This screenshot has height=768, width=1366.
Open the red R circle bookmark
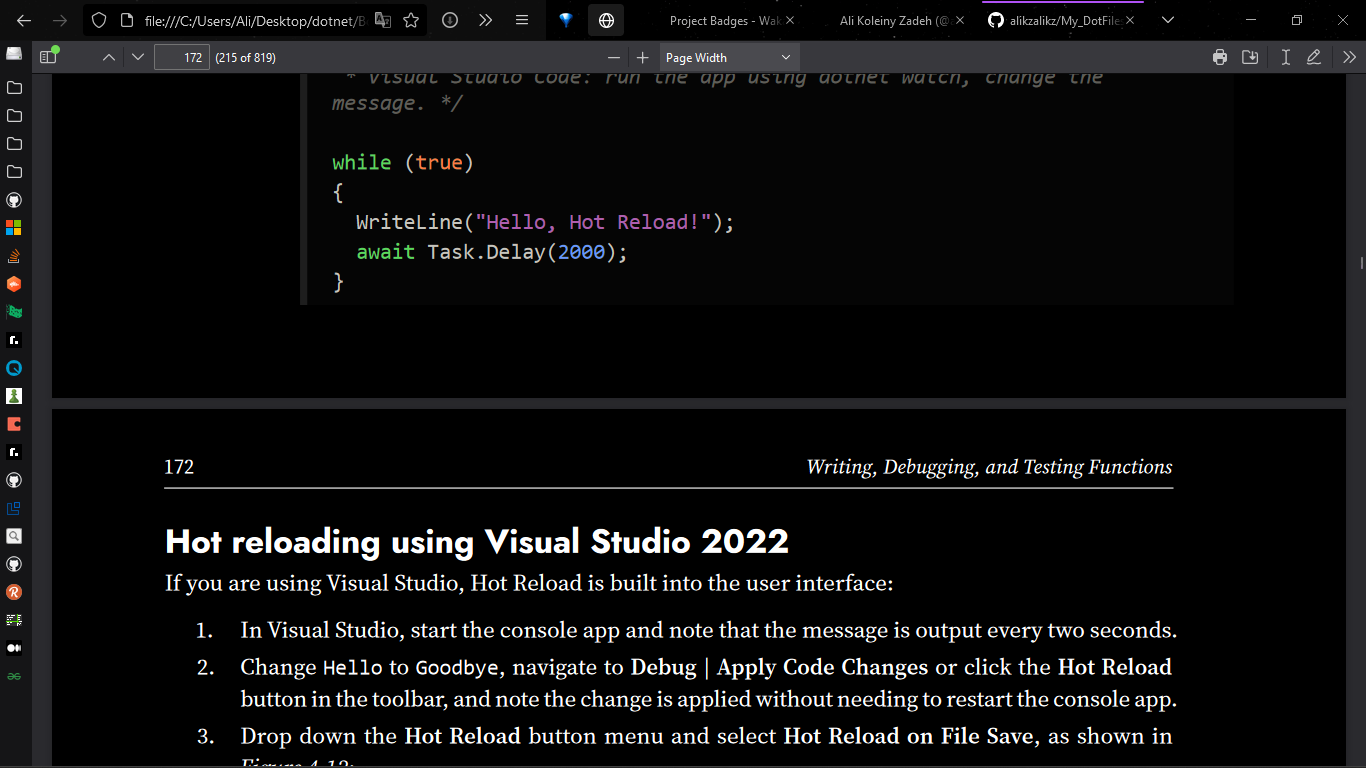click(14, 592)
